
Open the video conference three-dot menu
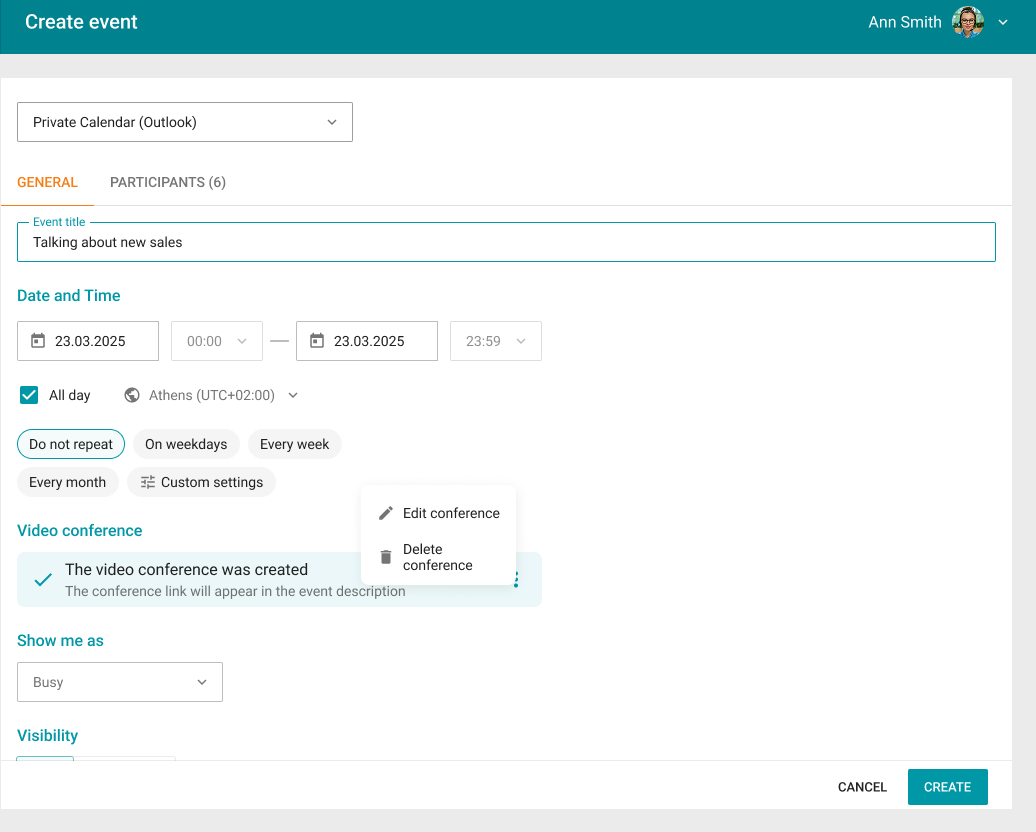click(x=517, y=580)
